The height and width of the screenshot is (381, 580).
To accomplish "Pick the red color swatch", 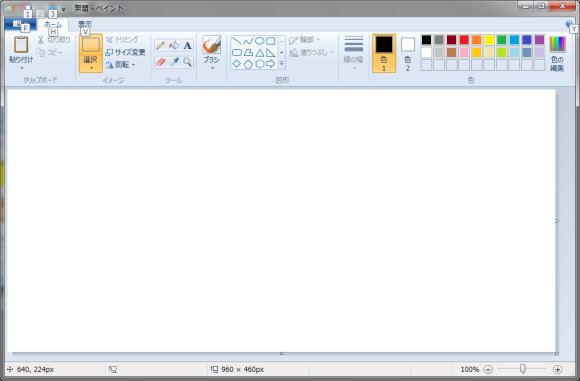I will coord(464,40).
